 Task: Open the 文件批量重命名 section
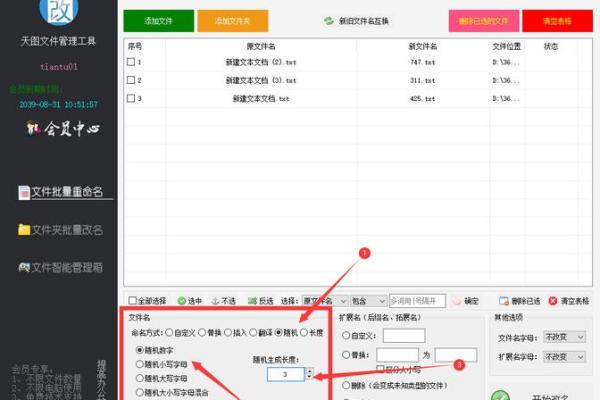[x=66, y=192]
